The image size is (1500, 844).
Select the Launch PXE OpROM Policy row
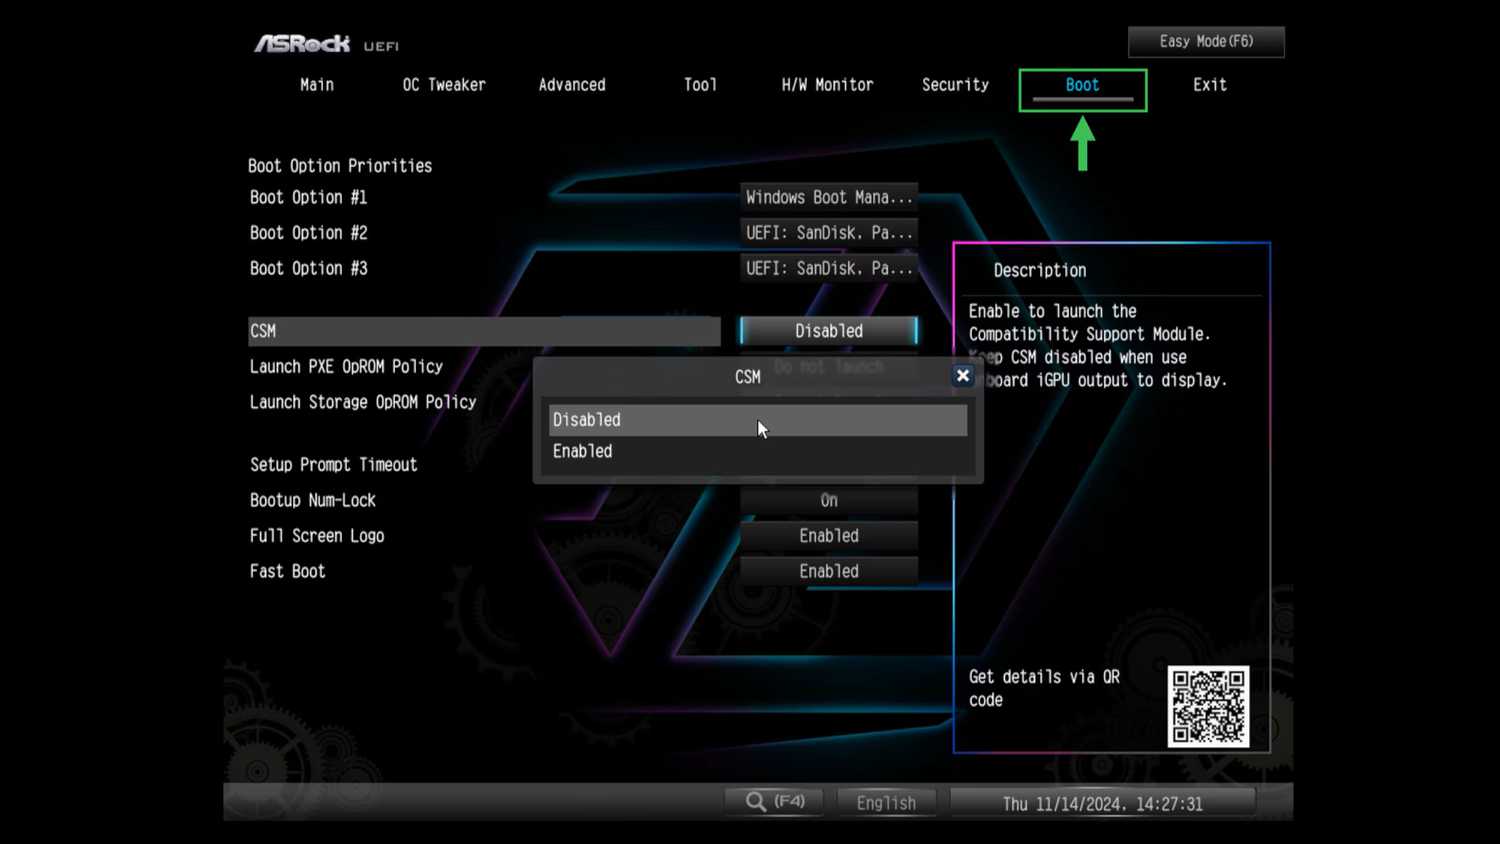point(346,367)
